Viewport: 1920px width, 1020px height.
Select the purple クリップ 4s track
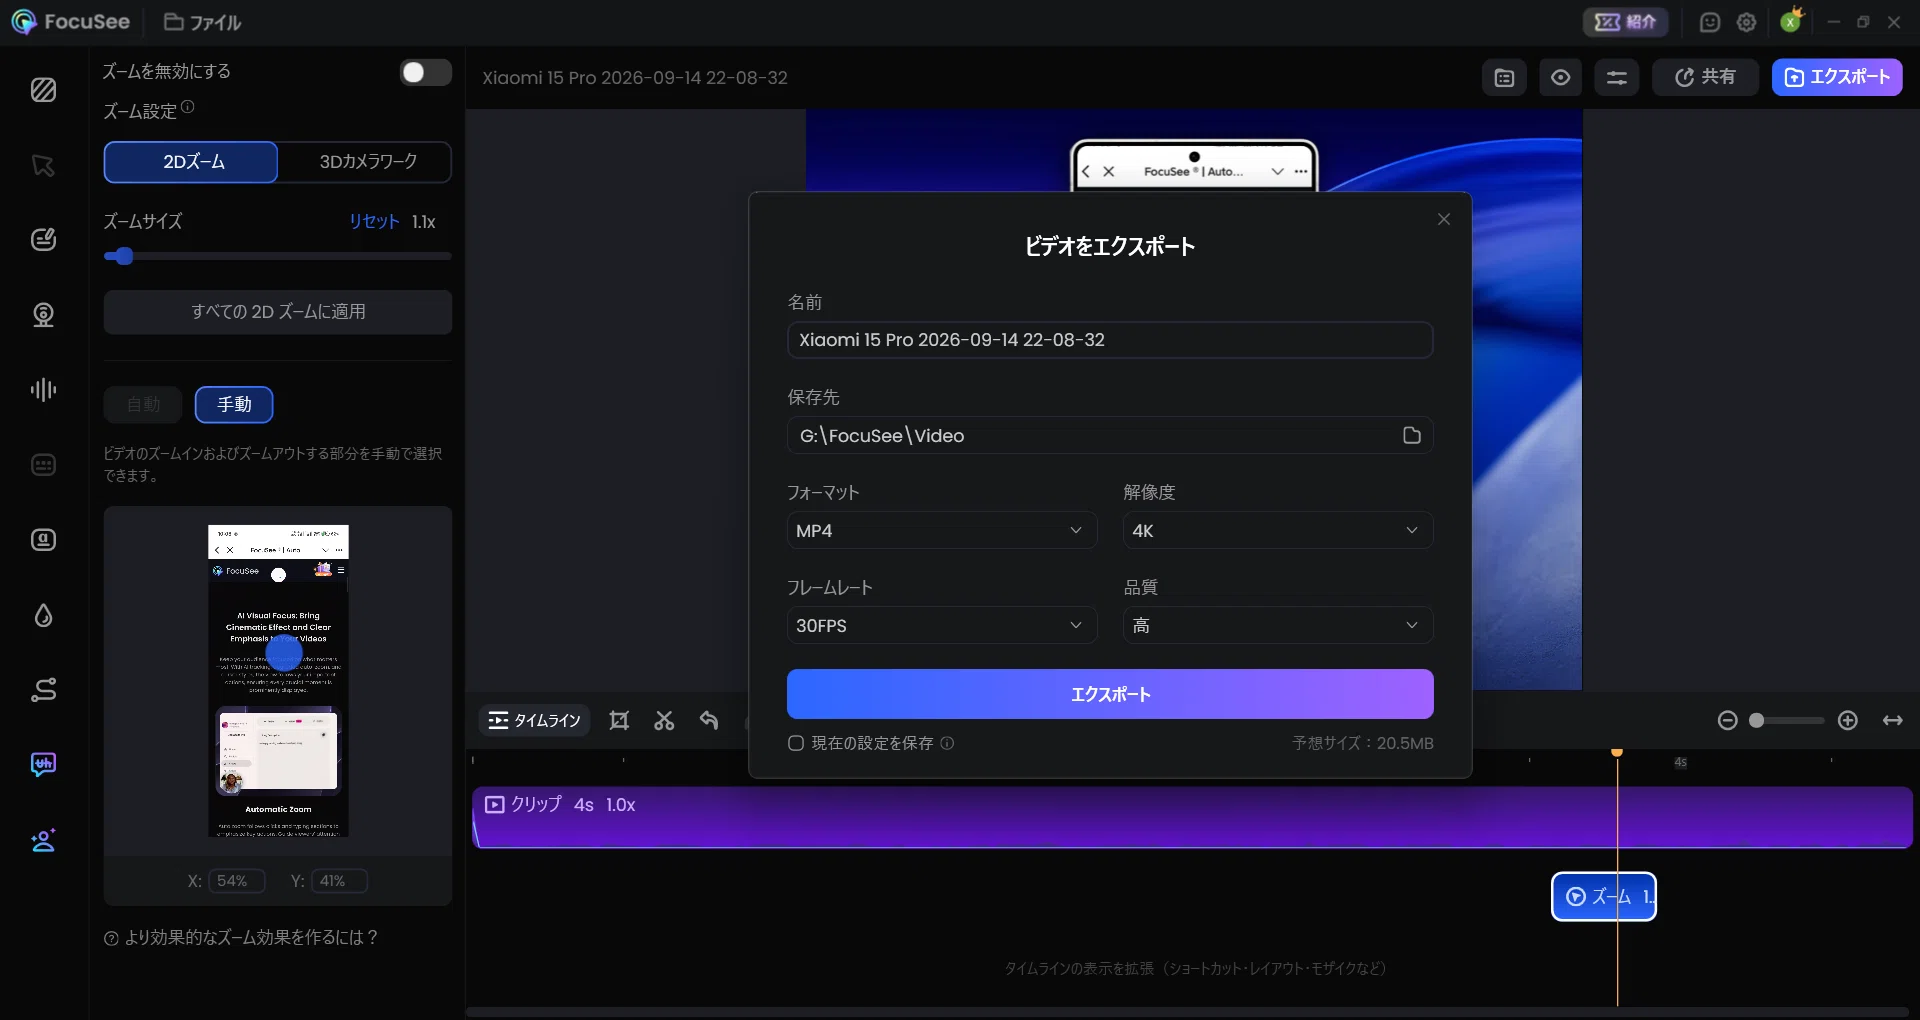coord(1192,817)
